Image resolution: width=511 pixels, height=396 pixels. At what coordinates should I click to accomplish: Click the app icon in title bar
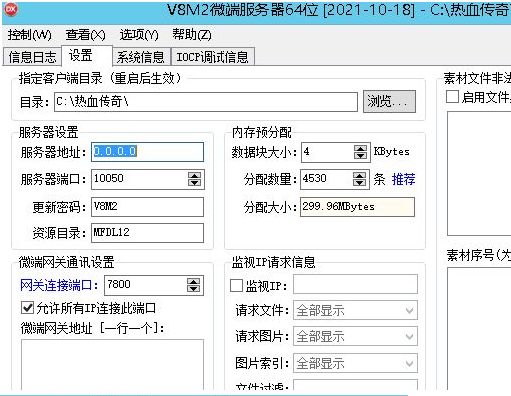(11, 10)
